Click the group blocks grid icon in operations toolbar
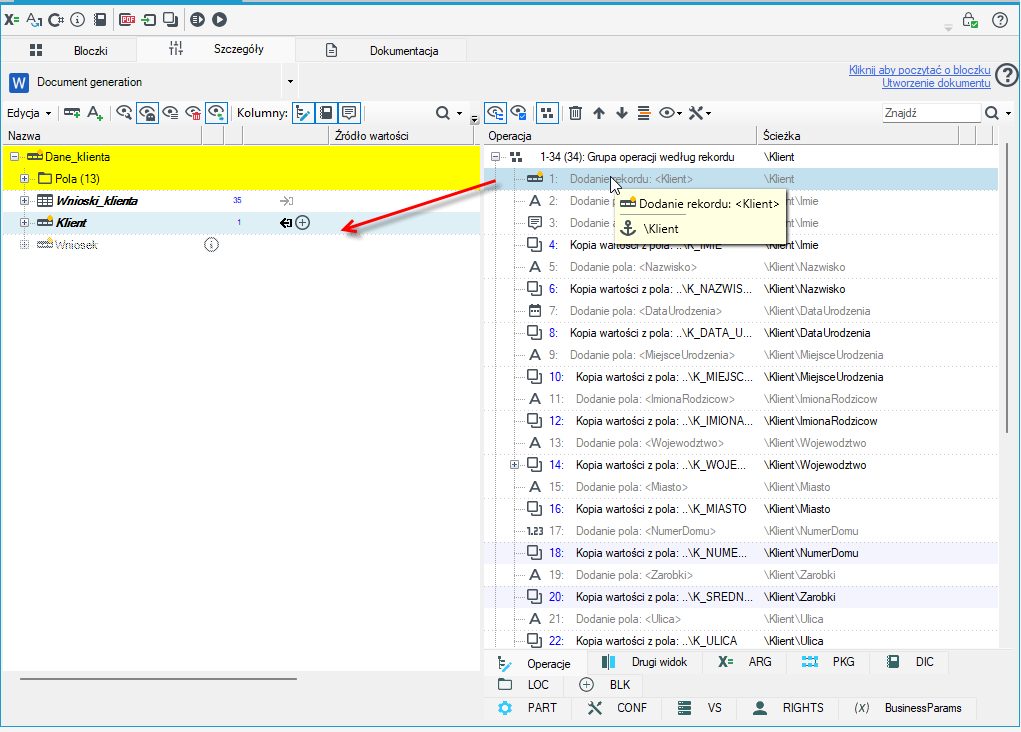The width and height of the screenshot is (1021, 732). [x=547, y=113]
